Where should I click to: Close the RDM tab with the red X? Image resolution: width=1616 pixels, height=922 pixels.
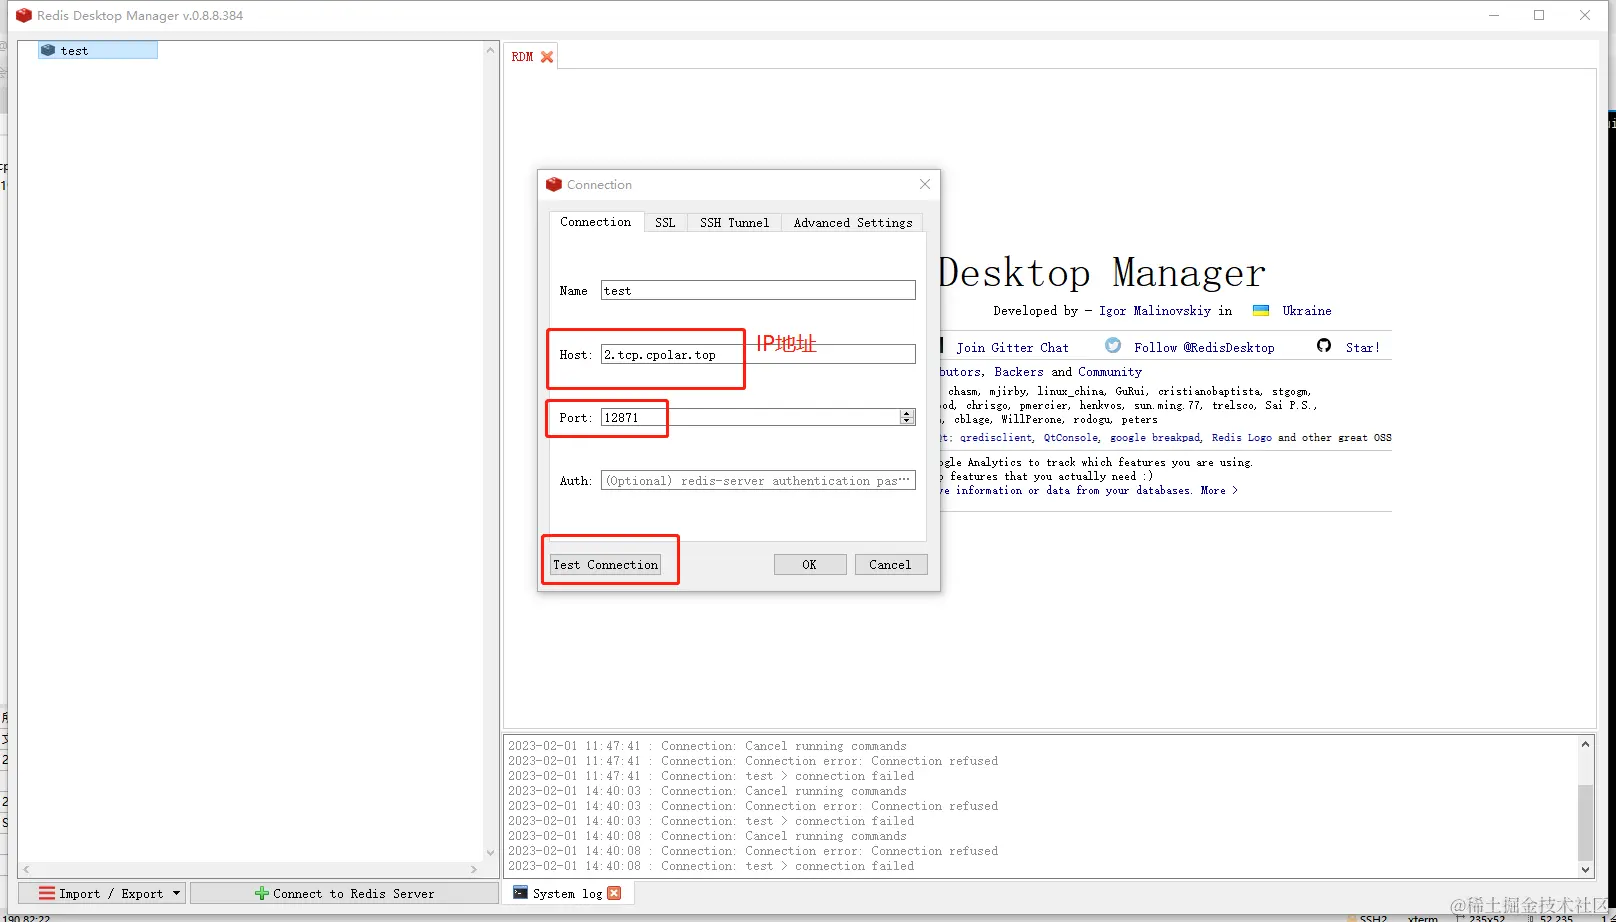pyautogui.click(x=547, y=57)
